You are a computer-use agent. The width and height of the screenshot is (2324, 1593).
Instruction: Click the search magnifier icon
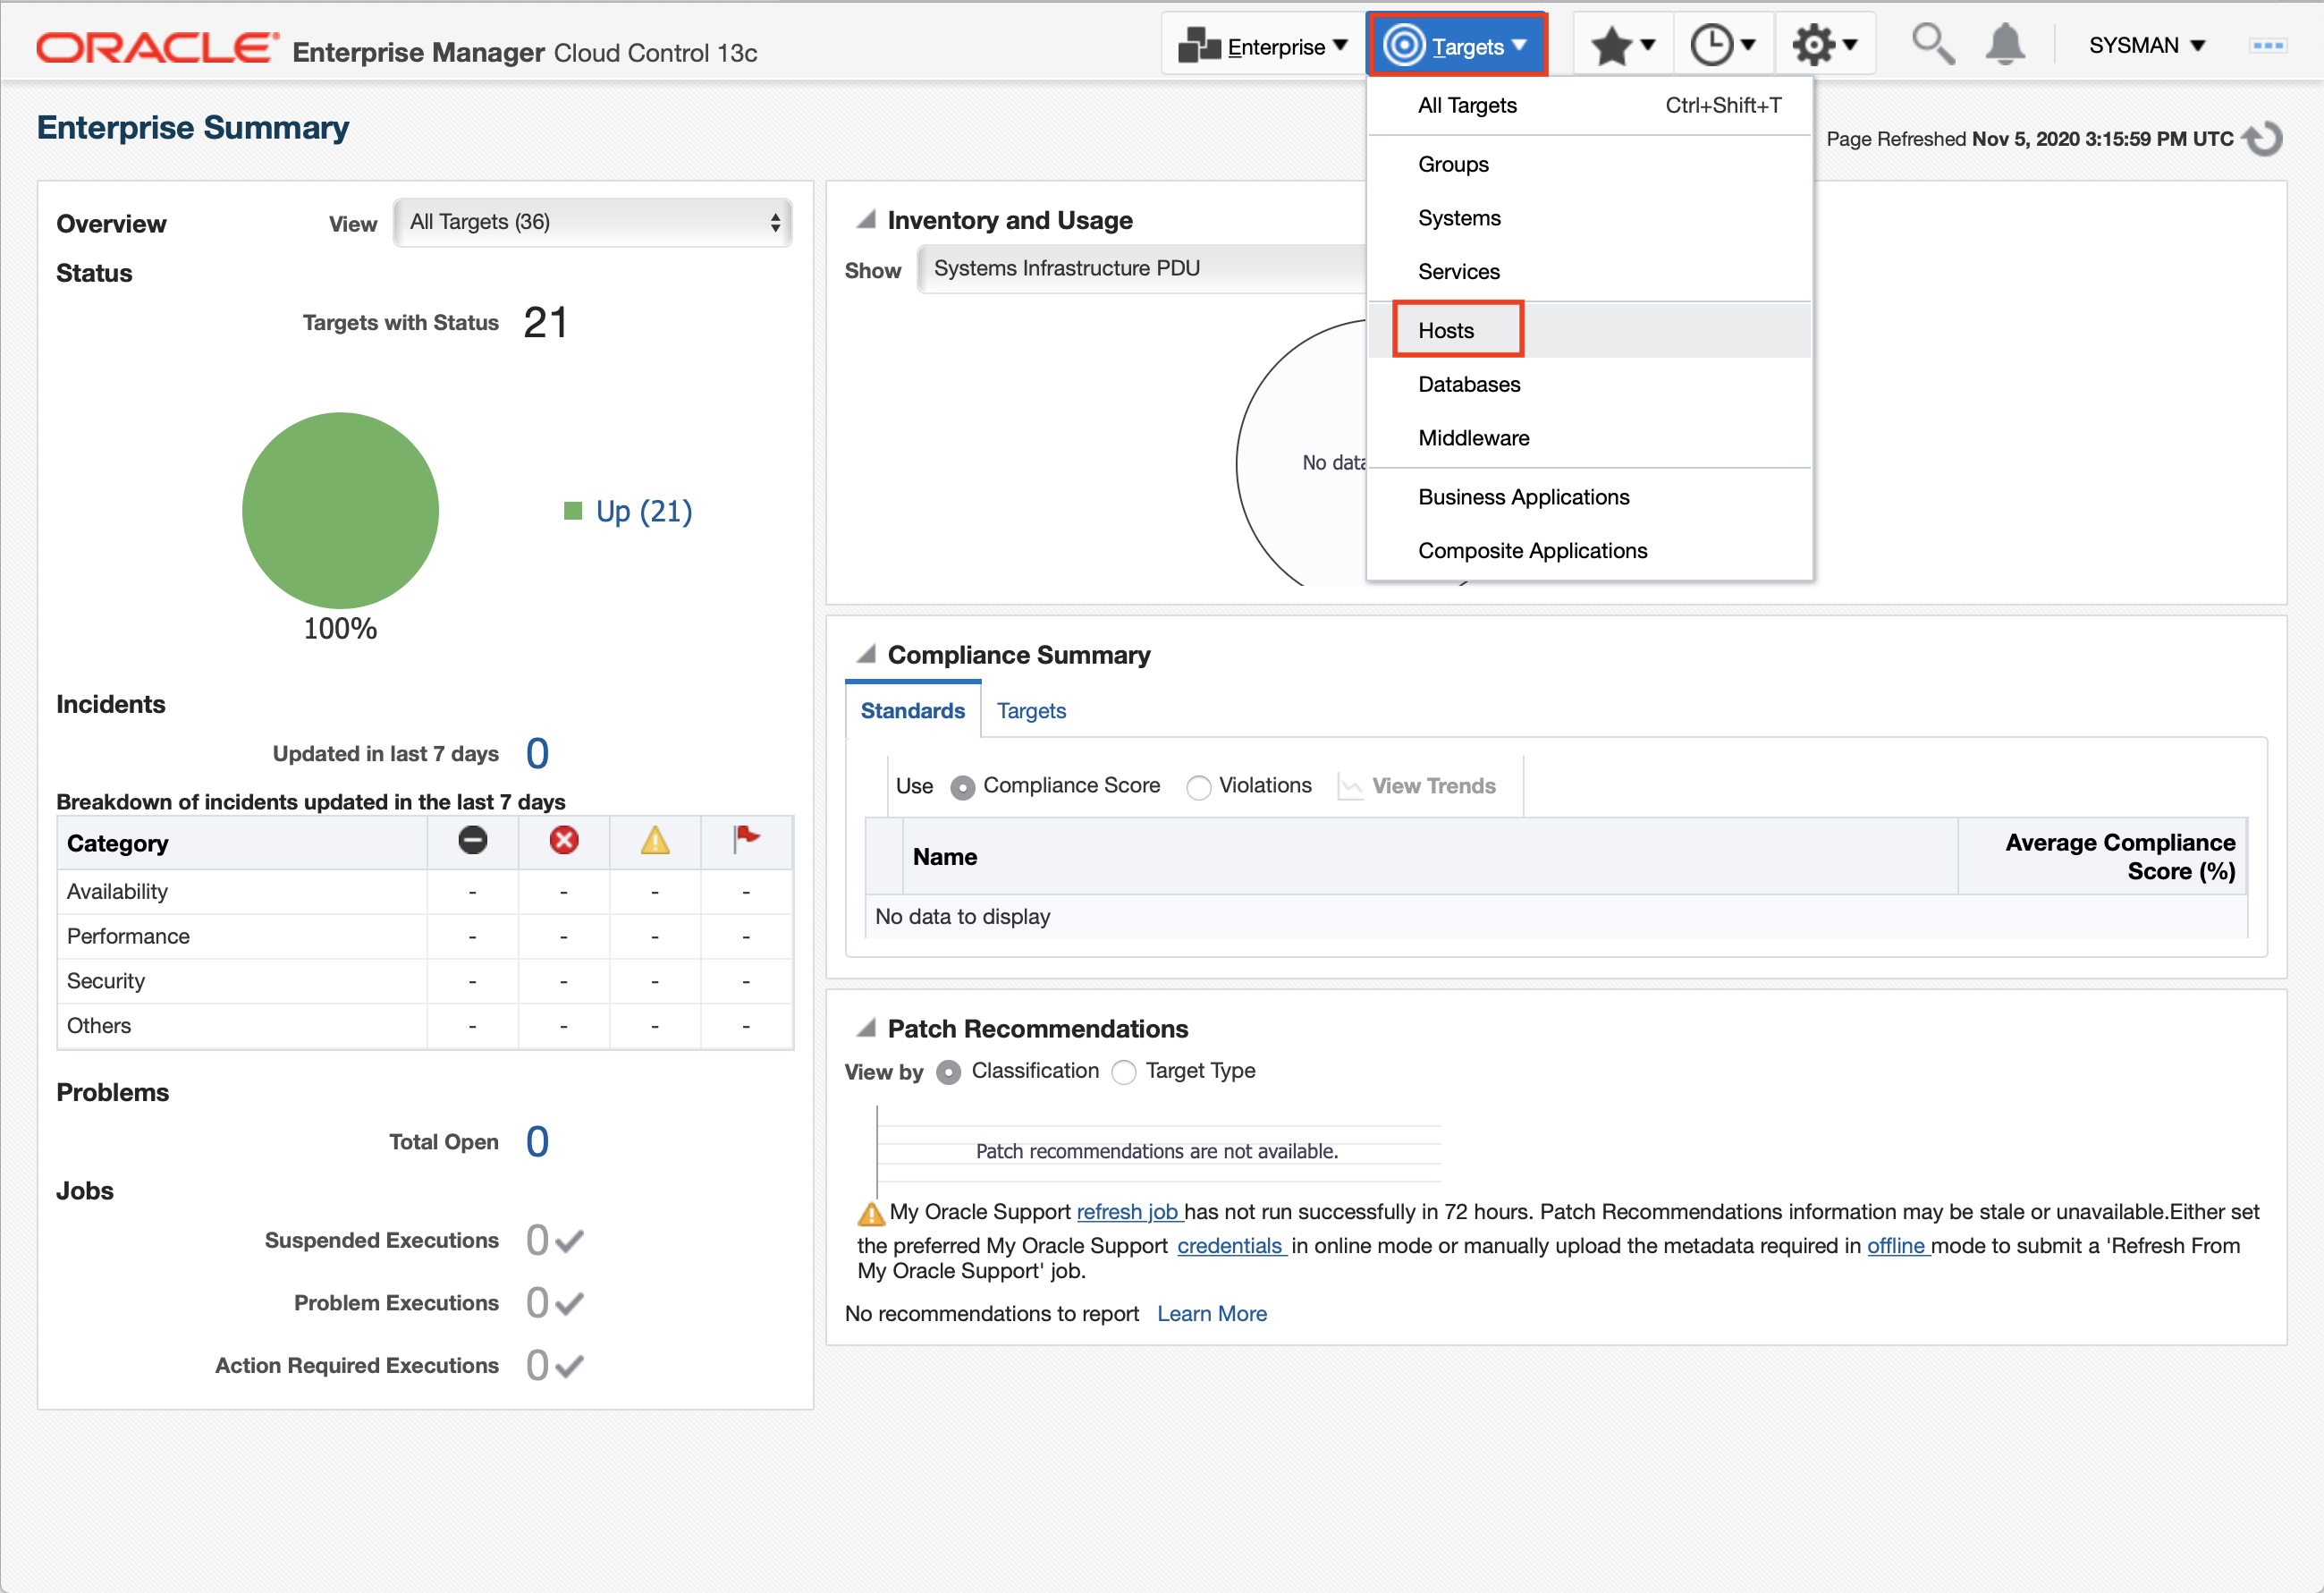(x=1932, y=45)
